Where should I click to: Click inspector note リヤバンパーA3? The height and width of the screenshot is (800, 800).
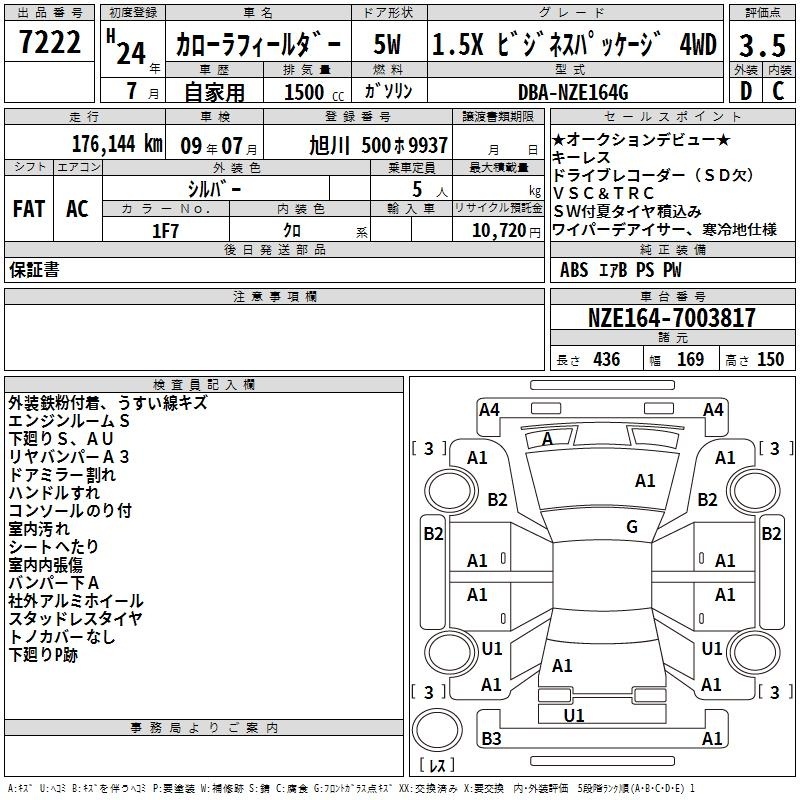click(69, 457)
